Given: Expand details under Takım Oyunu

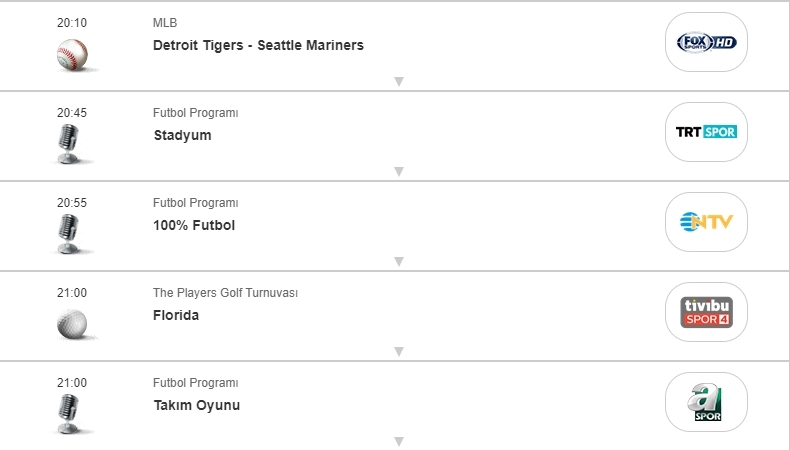Looking at the screenshot, I should [398, 441].
